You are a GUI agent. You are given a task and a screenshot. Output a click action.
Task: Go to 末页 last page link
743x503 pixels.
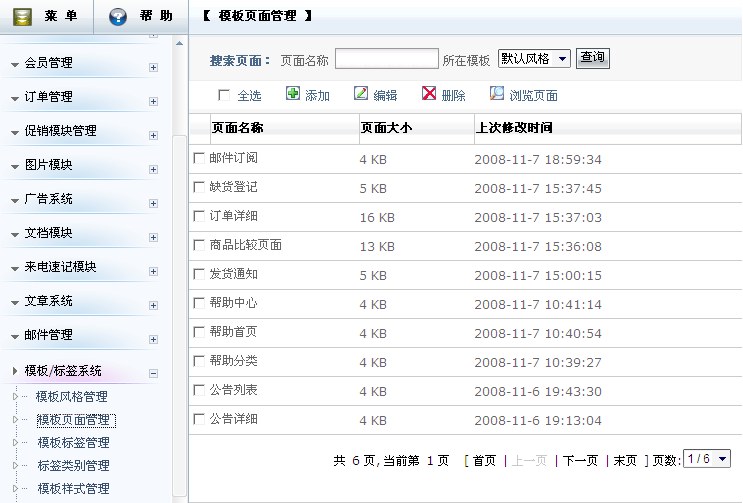click(625, 460)
